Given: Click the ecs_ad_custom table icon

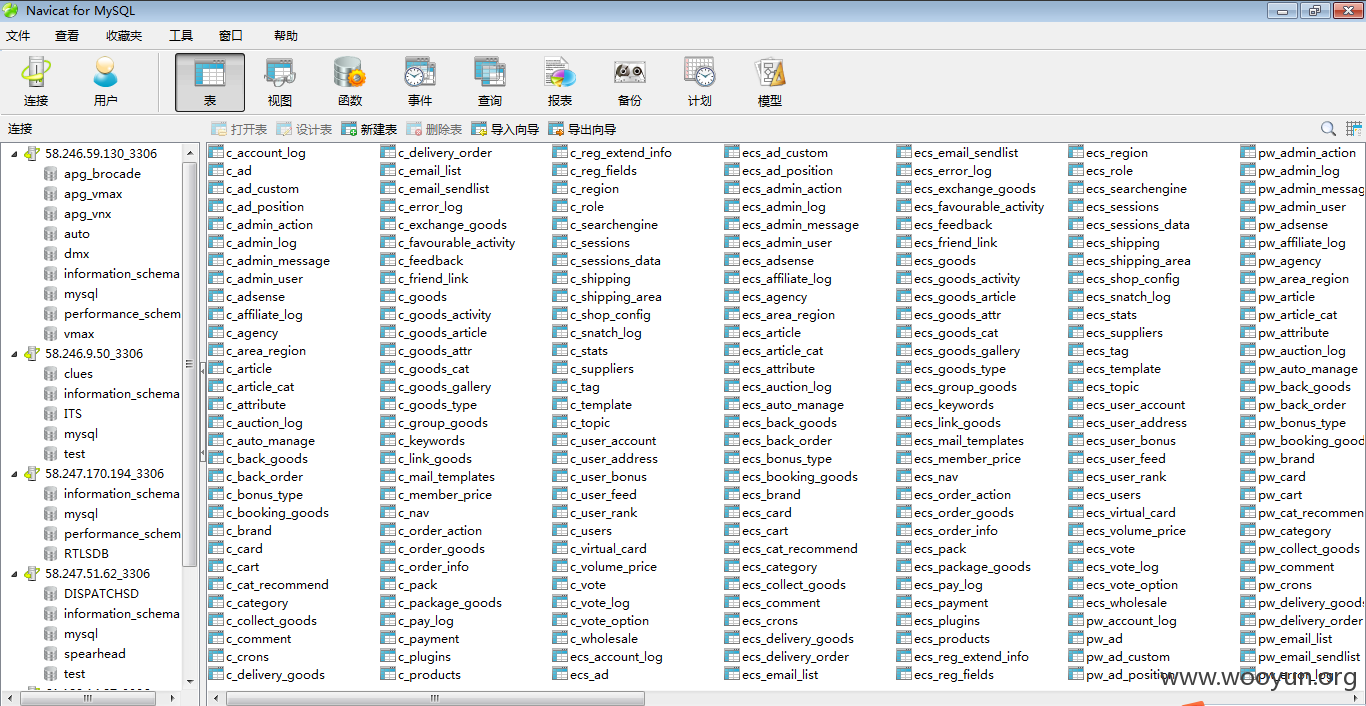Looking at the screenshot, I should point(732,153).
